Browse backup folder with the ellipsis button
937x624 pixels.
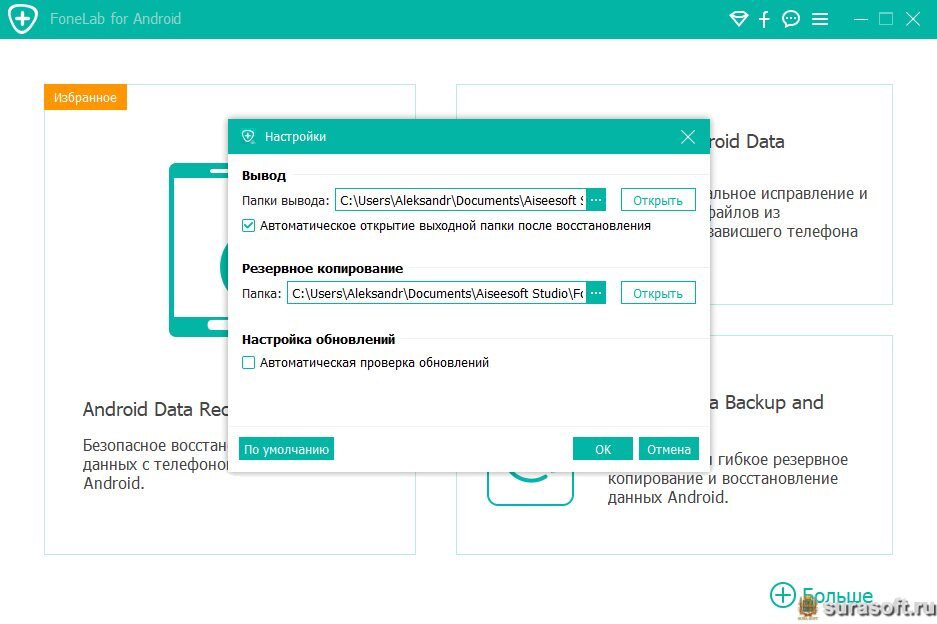(x=596, y=293)
